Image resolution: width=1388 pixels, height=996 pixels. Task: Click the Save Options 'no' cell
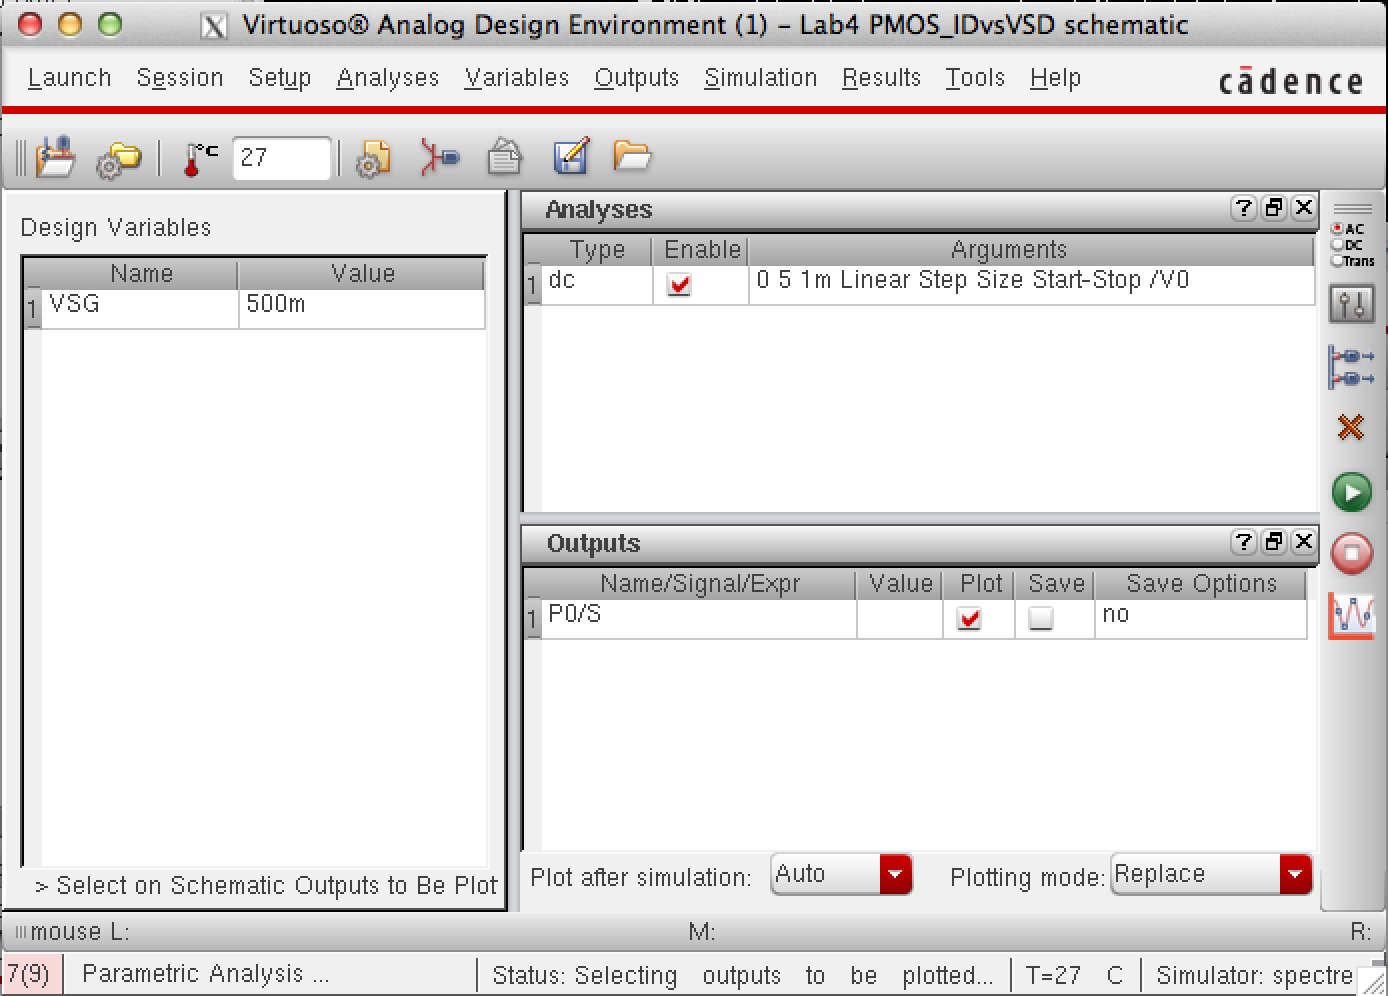click(1200, 618)
